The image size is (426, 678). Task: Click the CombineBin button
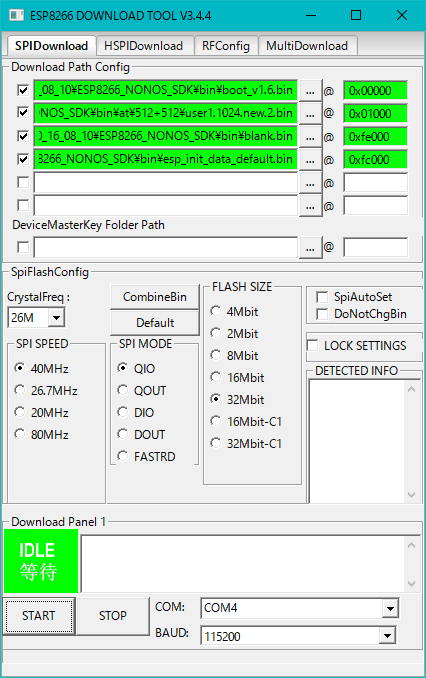[x=155, y=297]
